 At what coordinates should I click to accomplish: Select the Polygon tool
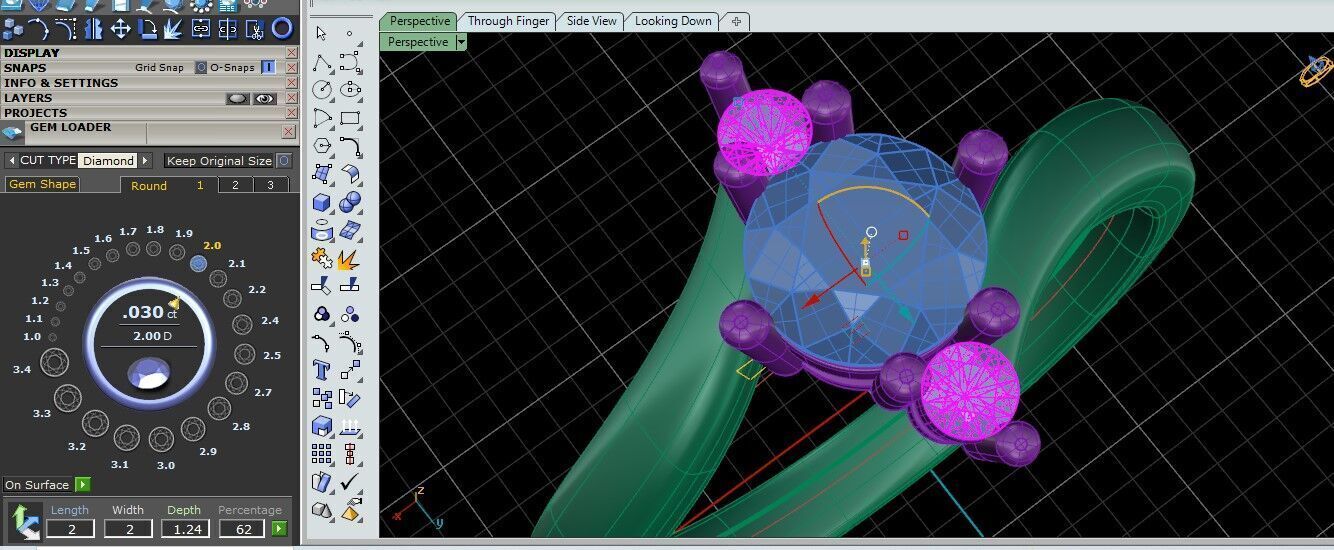point(322,146)
